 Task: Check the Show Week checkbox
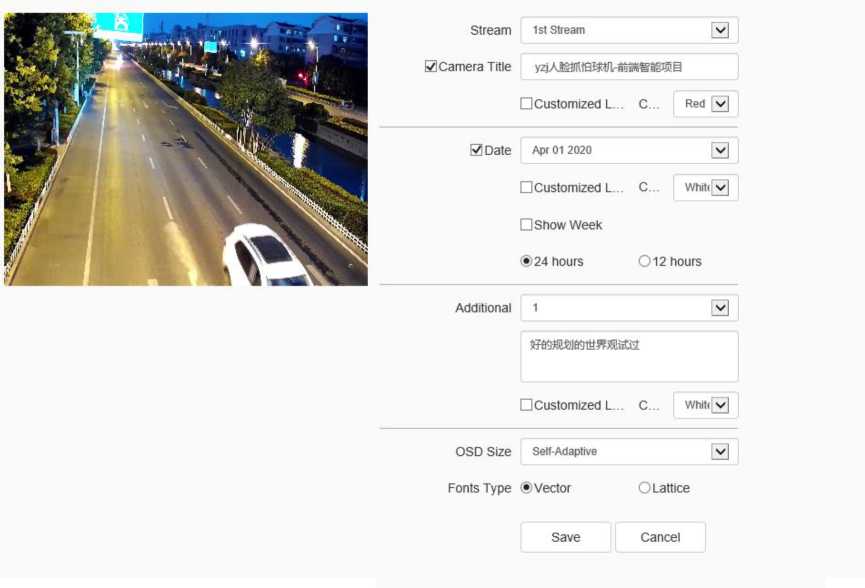(527, 225)
